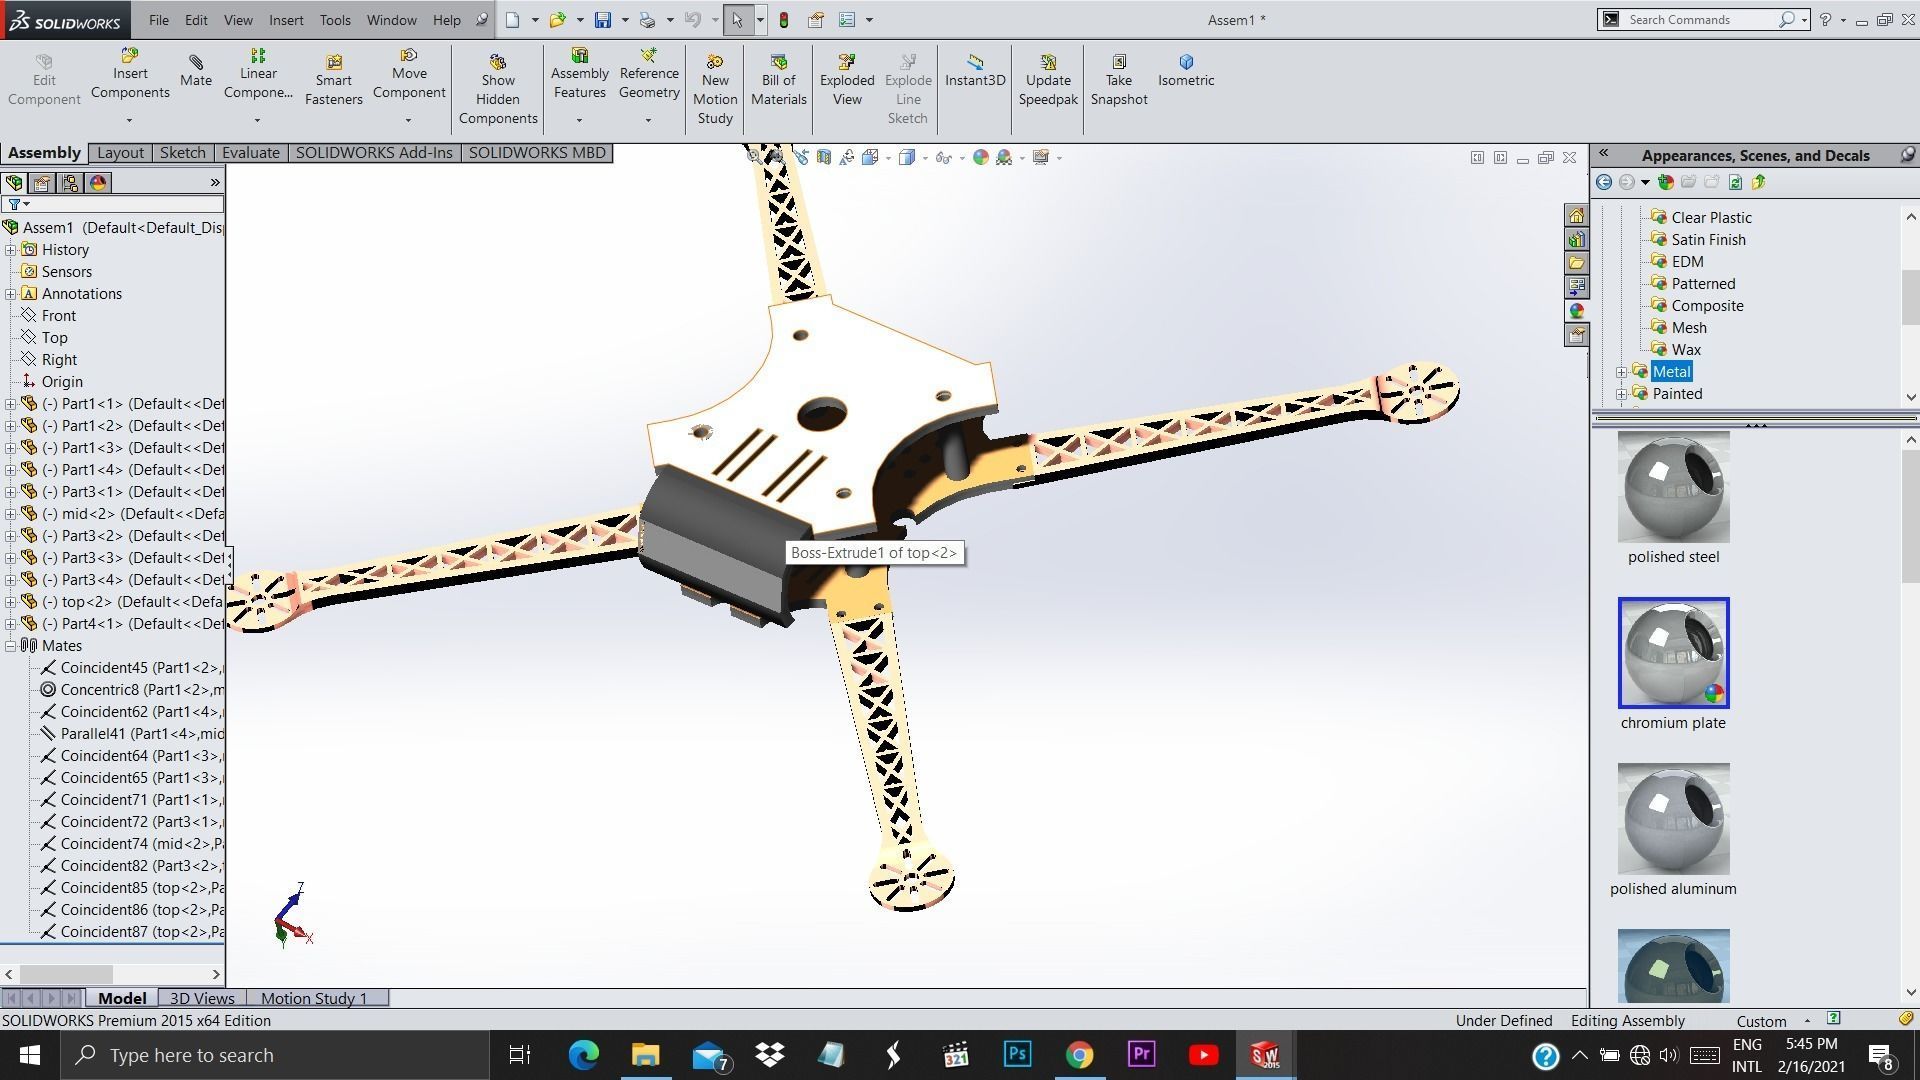Switch to 3D Views tab
This screenshot has height=1080, width=1920.
(x=202, y=998)
